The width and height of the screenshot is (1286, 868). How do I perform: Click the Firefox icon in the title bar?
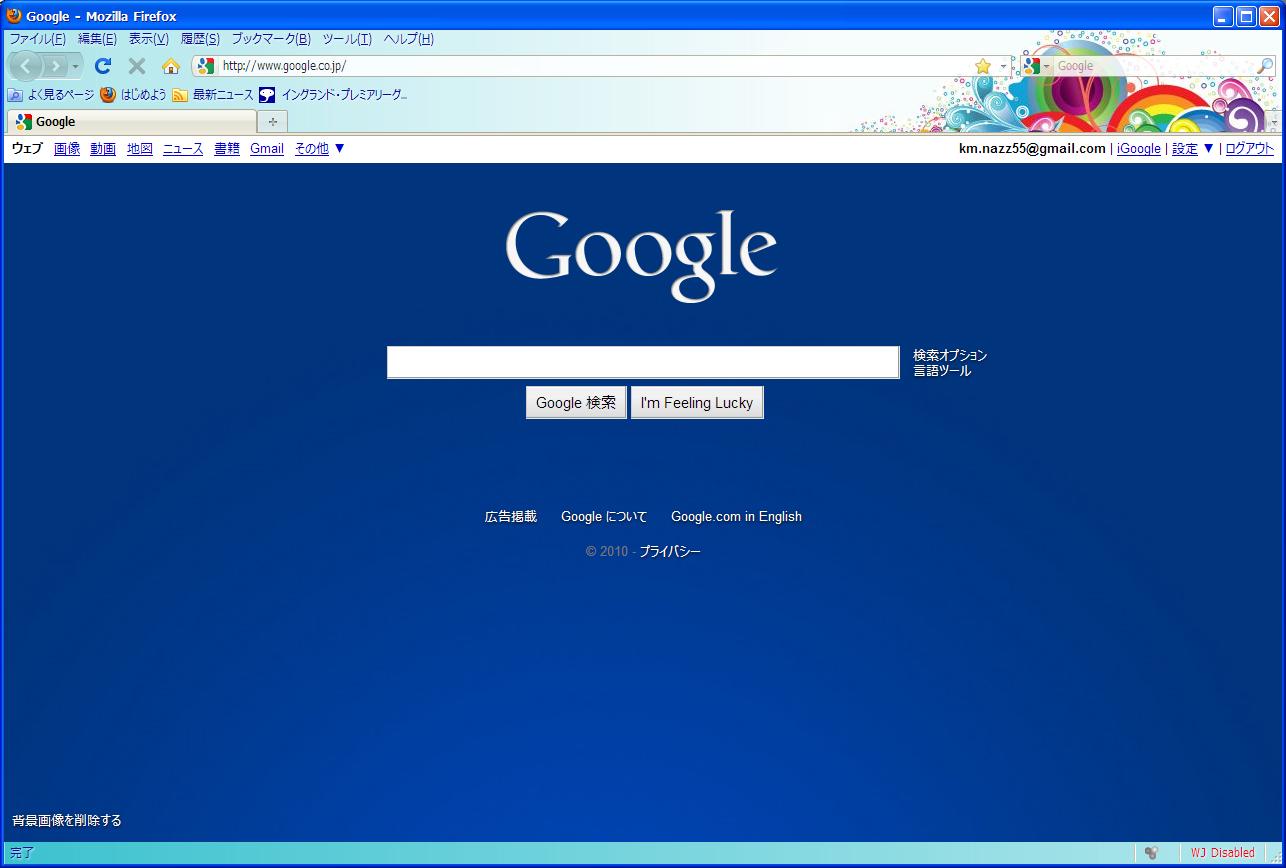pos(14,15)
